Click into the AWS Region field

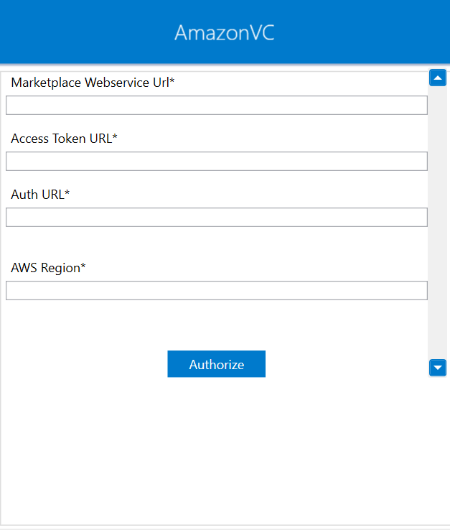tap(217, 290)
